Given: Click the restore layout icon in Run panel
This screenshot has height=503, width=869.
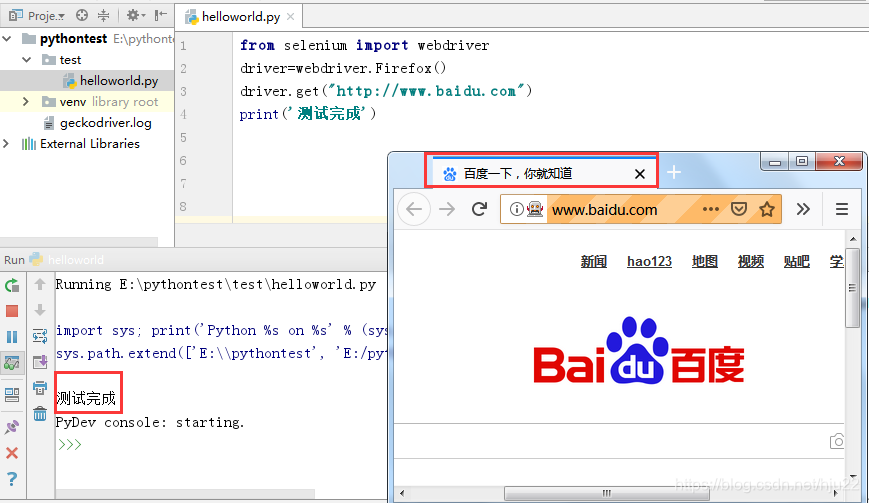Looking at the screenshot, I should click(x=12, y=394).
